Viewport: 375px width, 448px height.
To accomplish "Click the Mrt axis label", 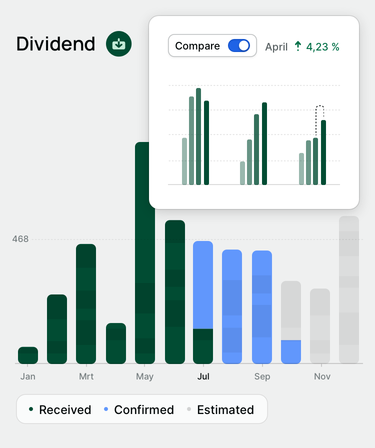I will point(86,376).
